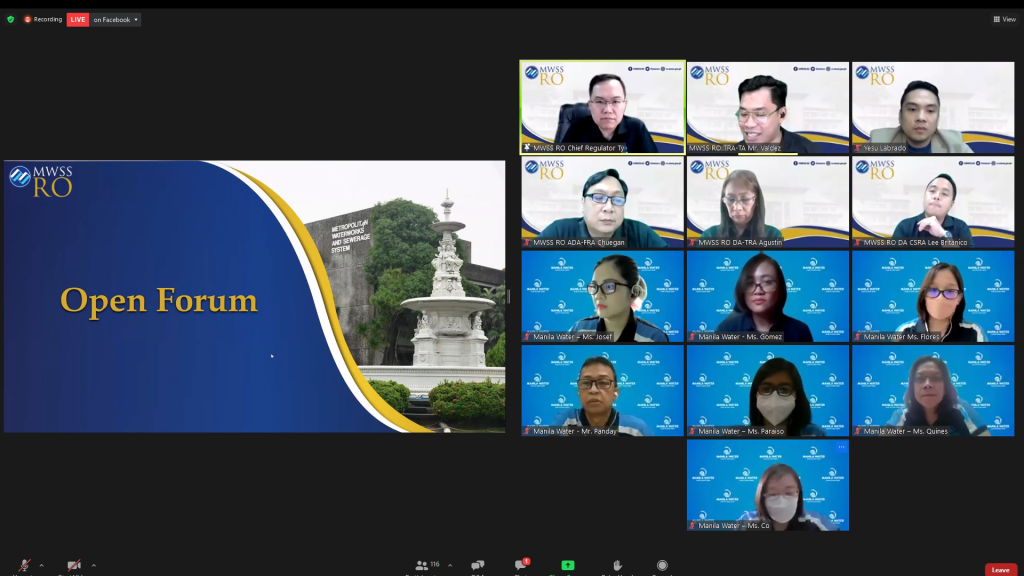Expand audio options arrow beside microphone
Screen dimensions: 1024x576
coord(41,566)
